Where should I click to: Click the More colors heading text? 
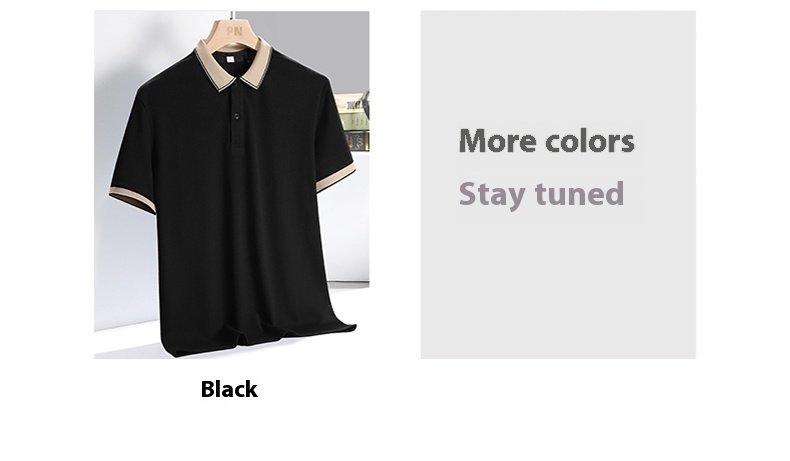pos(547,141)
